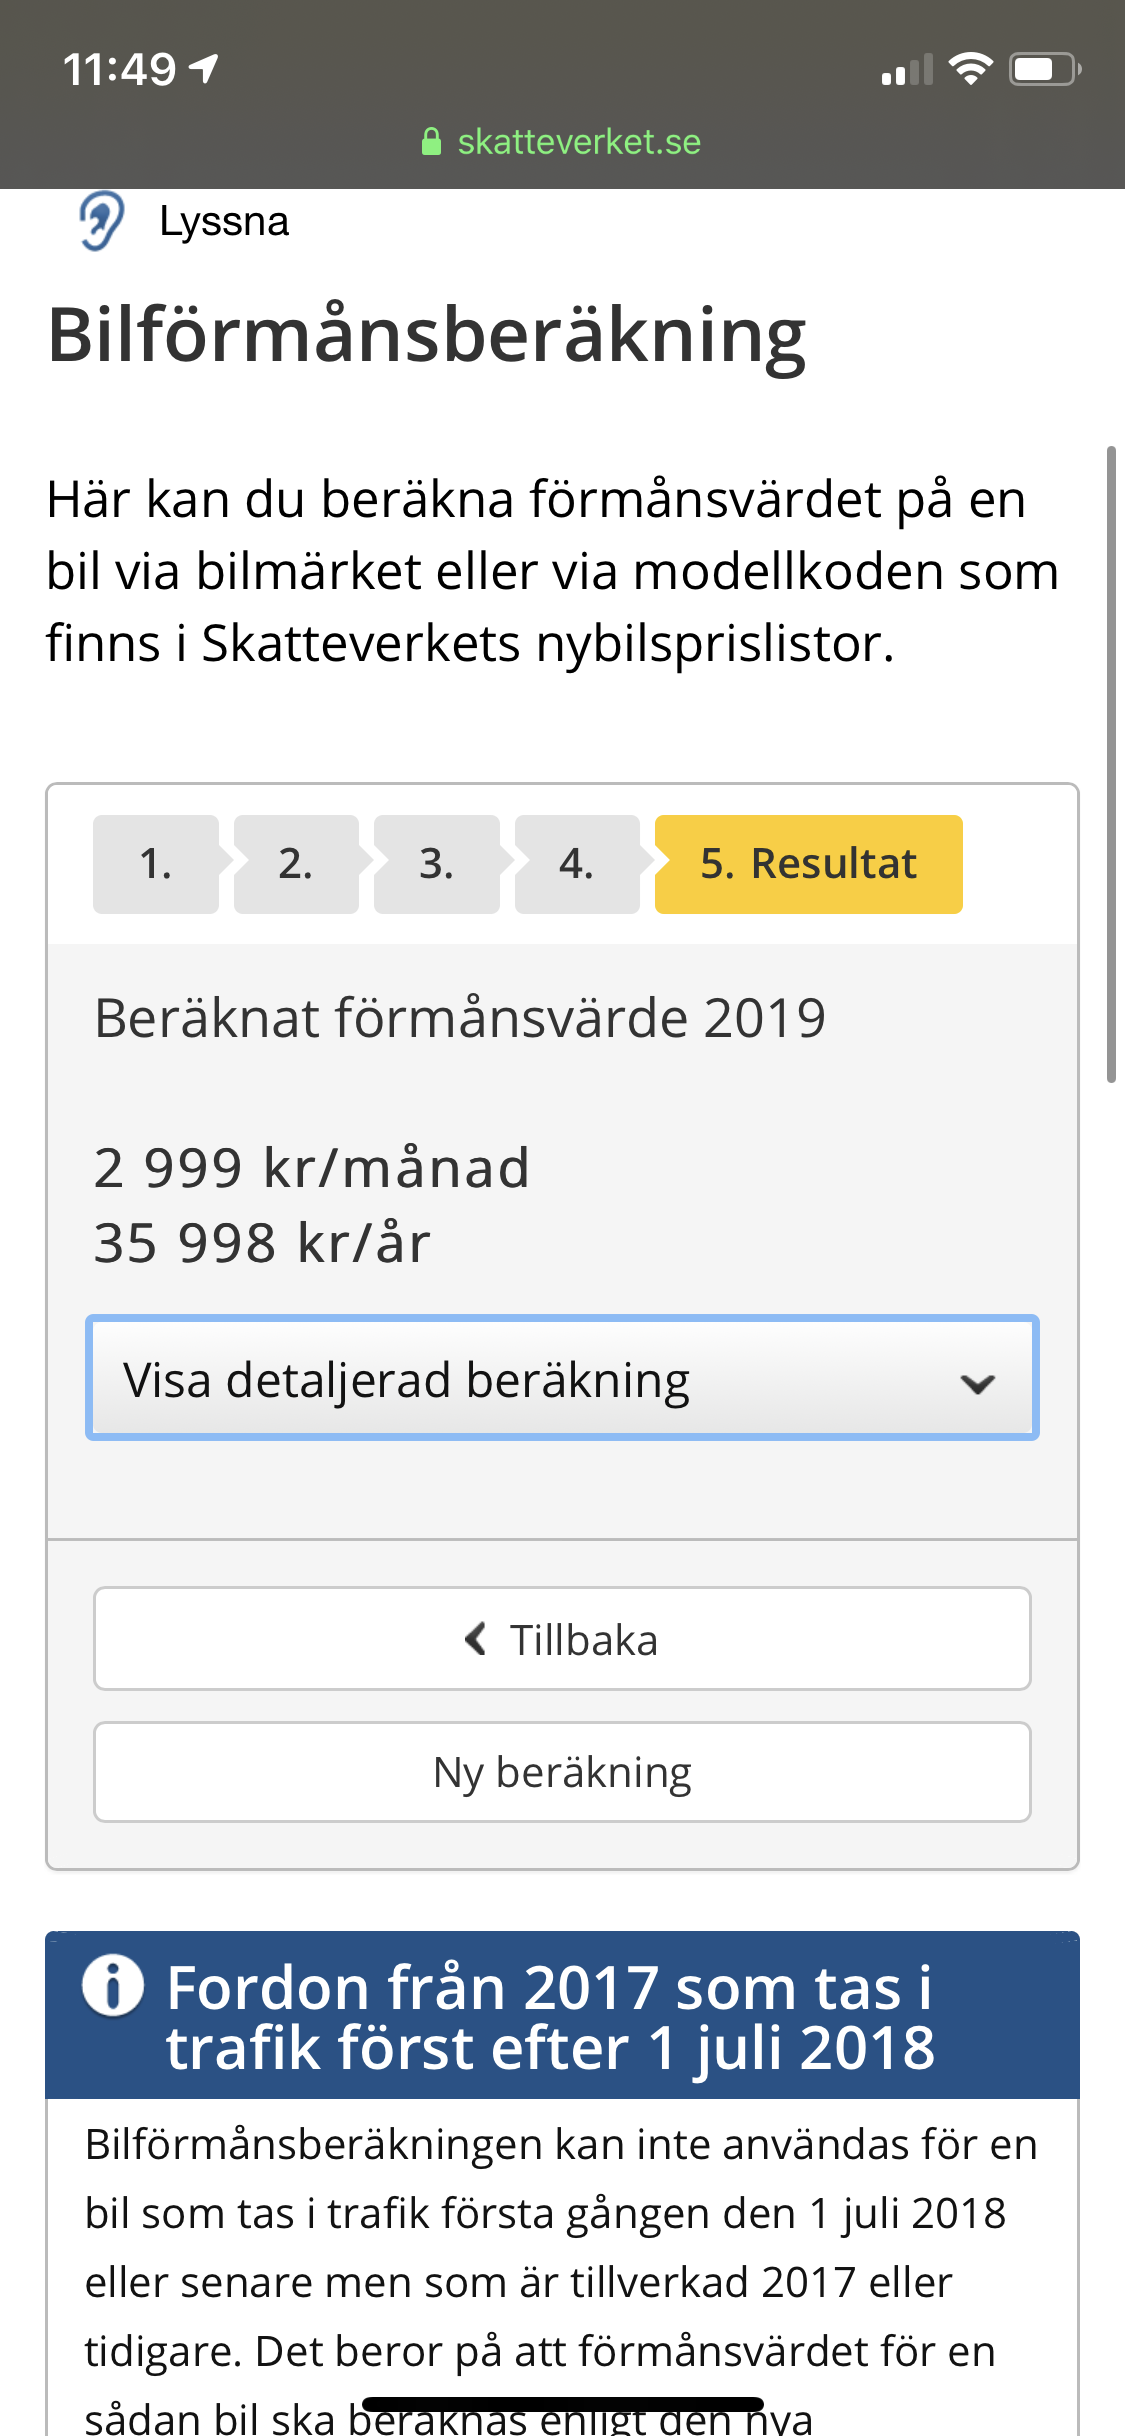This screenshot has width=1125, height=2436.
Task: Expand Visa detaljerad beräkning
Action: [x=562, y=1379]
